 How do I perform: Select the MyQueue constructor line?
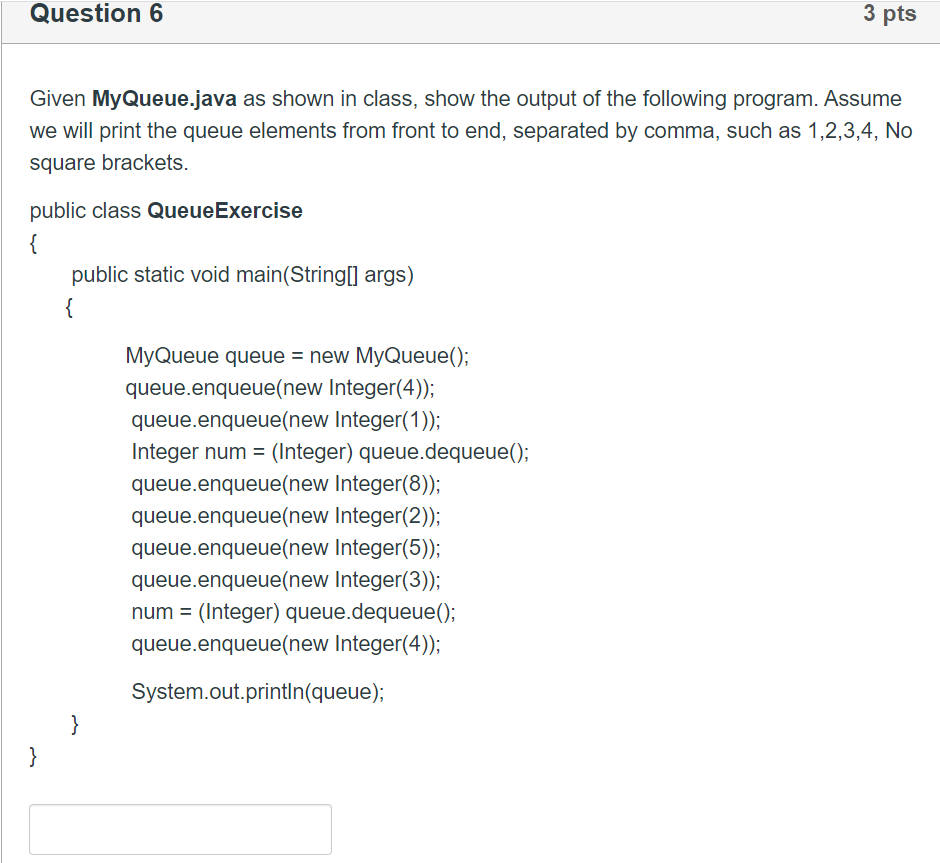coord(297,355)
